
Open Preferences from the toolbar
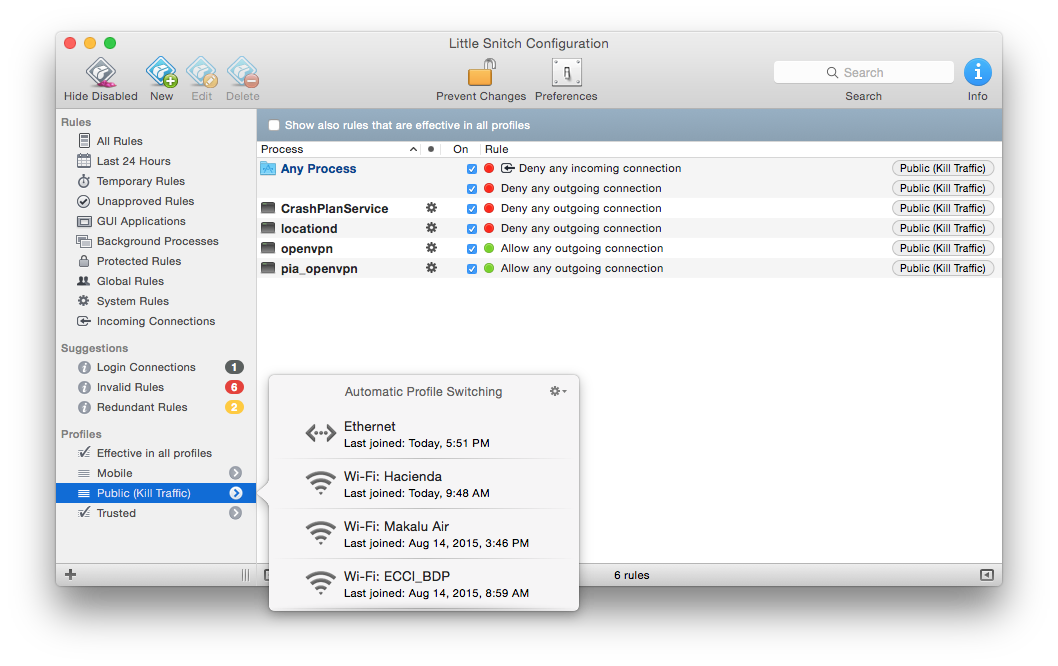[566, 73]
